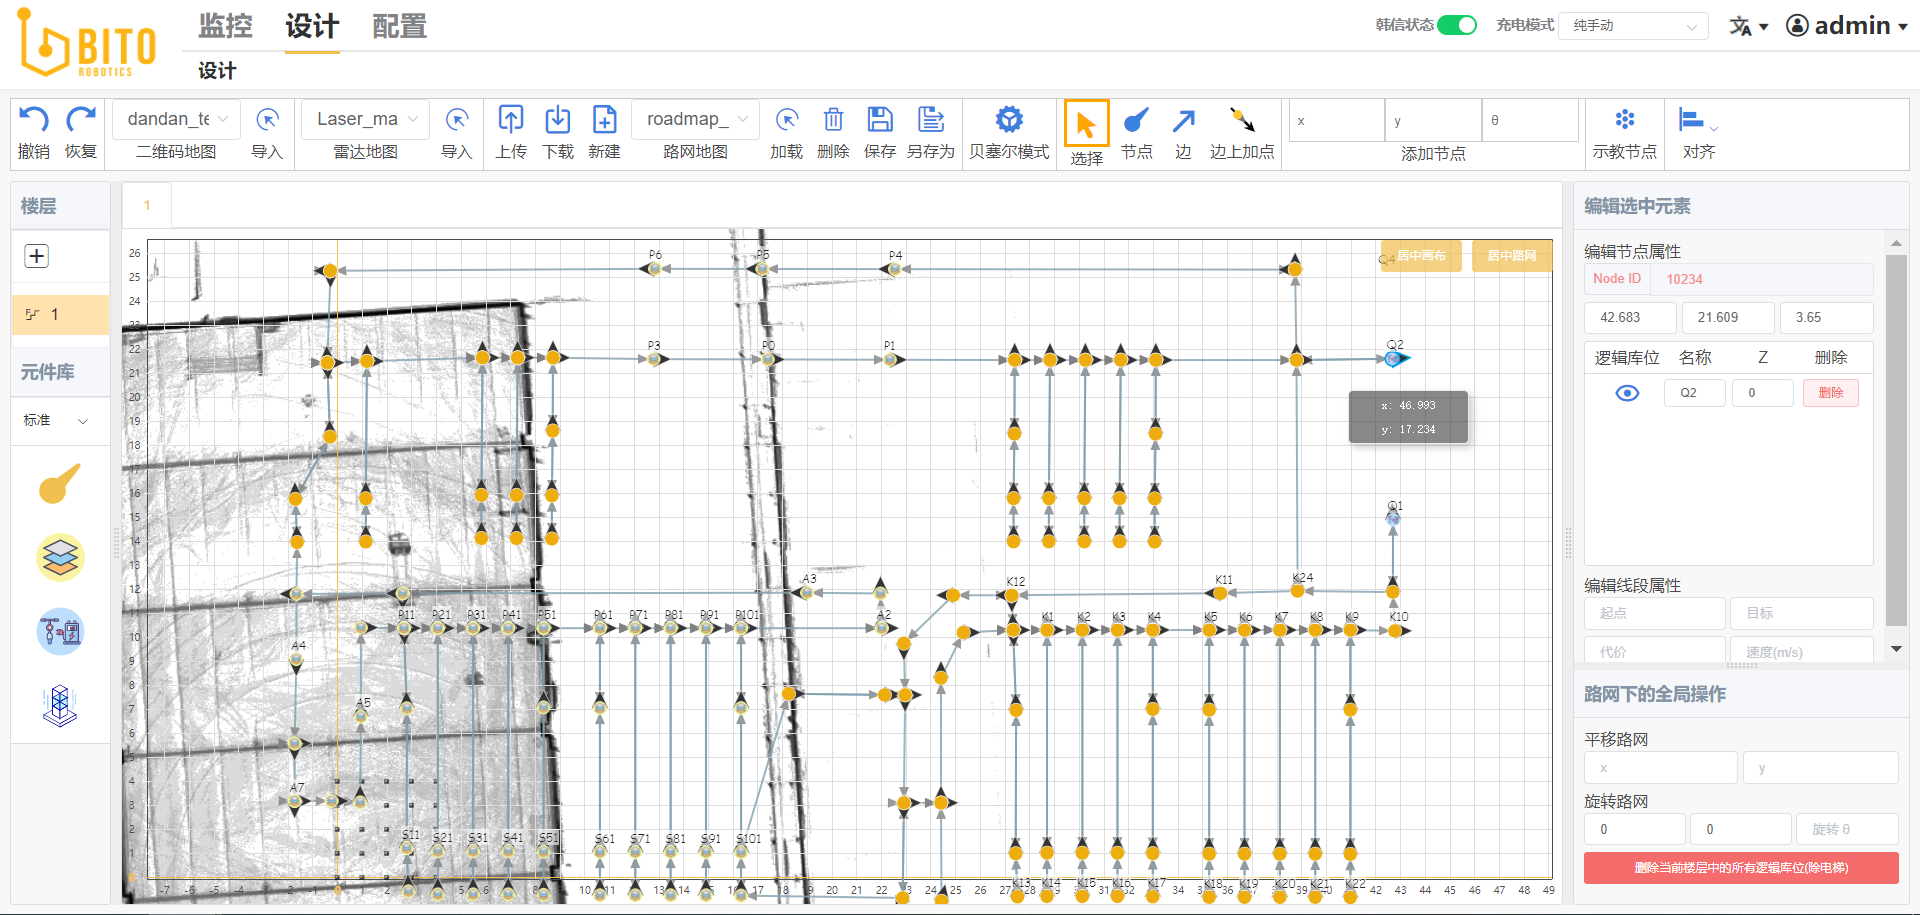Click the teach node (示教节点) icon
1920x915 pixels.
click(1625, 120)
